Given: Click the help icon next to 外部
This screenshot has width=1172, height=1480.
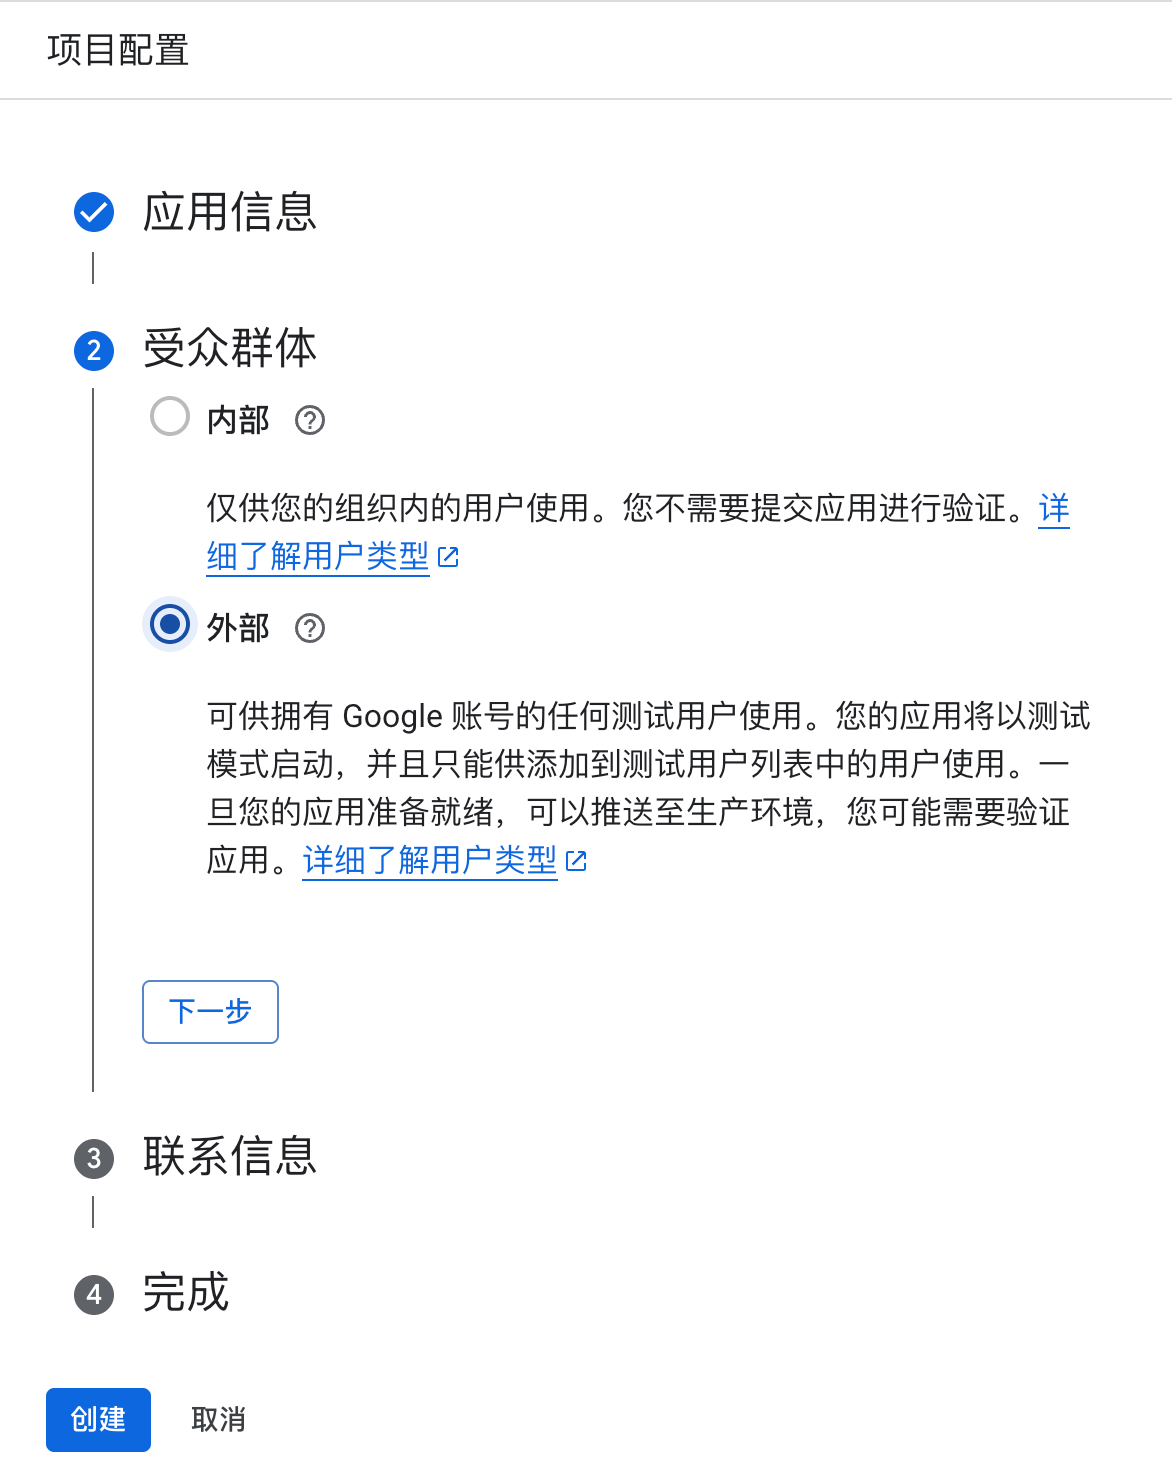Looking at the screenshot, I should 310,628.
